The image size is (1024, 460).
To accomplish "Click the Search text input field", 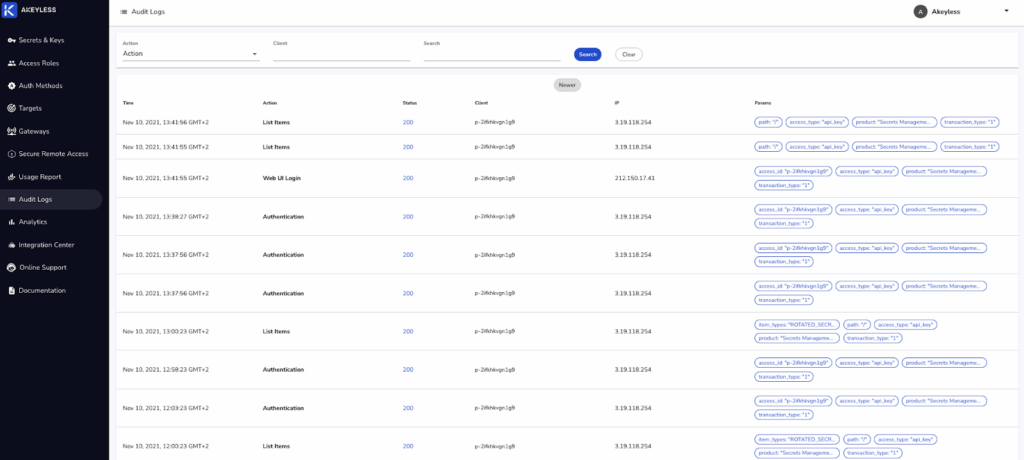I will coord(492,55).
